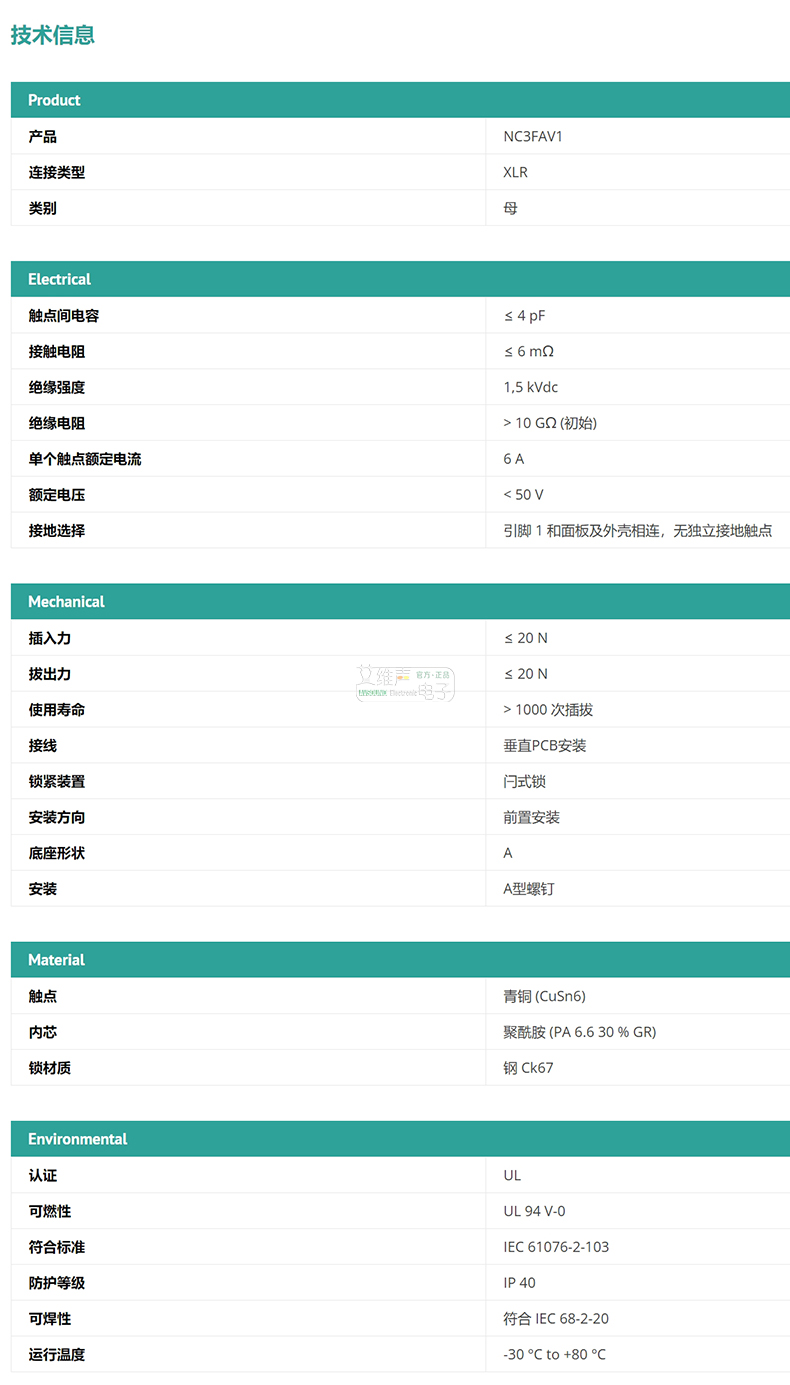Viewport: 790px width, 1385px height.
Task: Click the watermark logo in the Mechanical section
Action: pyautogui.click(x=405, y=684)
